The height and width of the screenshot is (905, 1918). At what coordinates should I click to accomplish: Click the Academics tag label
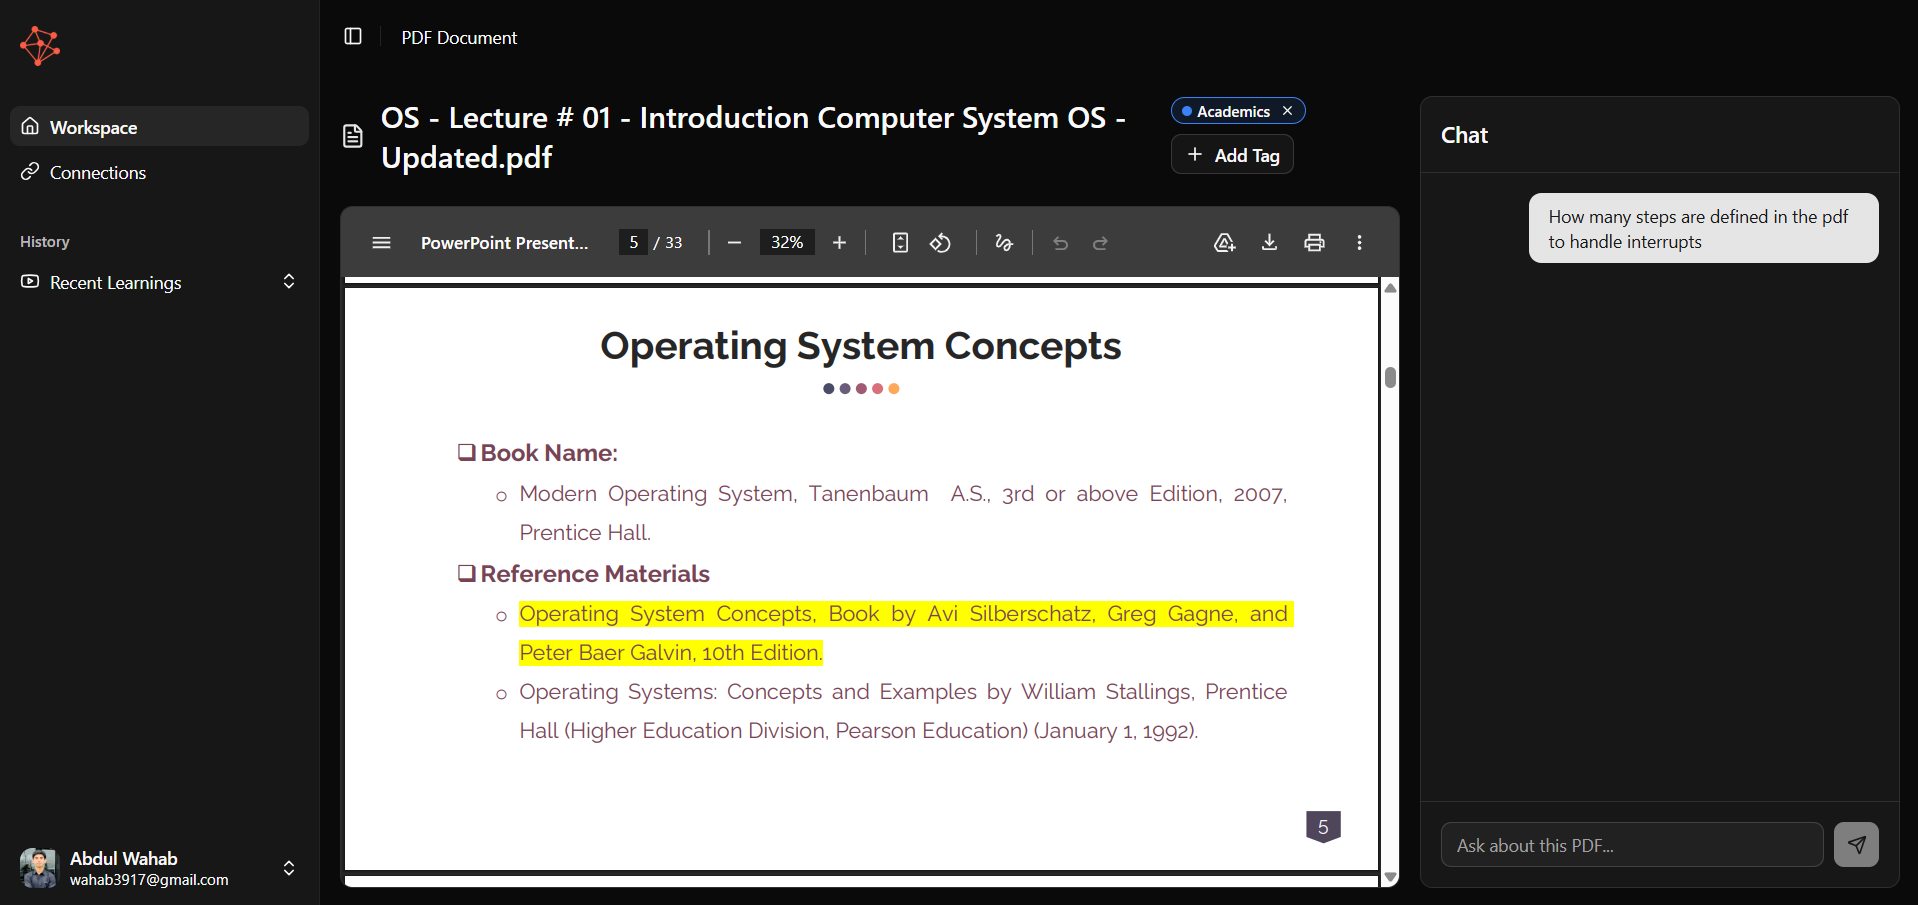click(1233, 111)
